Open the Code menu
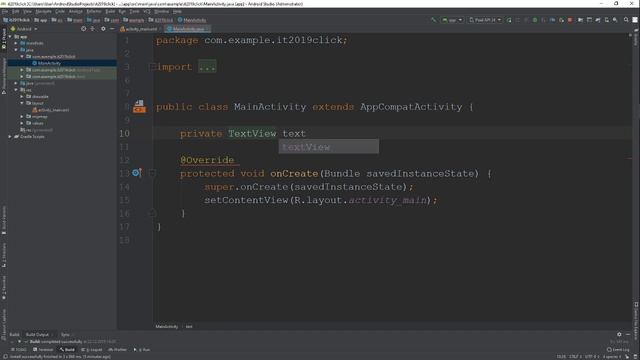This screenshot has height=360, width=640. [60, 11]
